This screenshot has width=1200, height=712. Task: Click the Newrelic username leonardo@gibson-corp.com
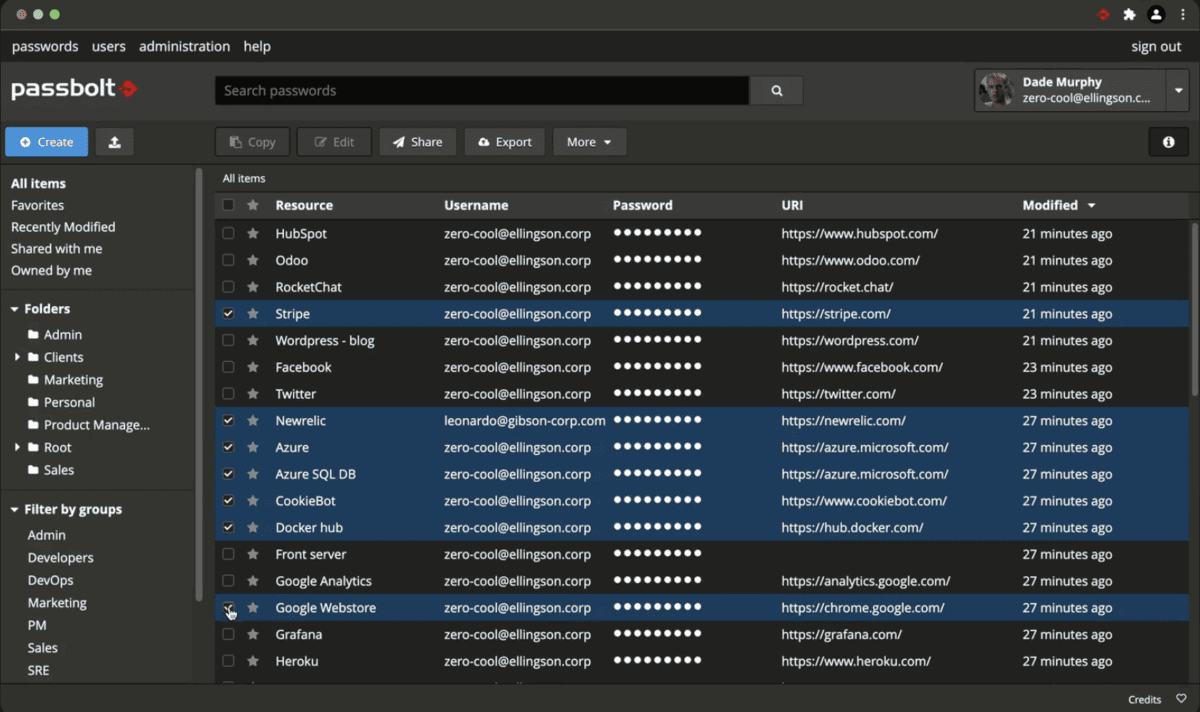(x=525, y=420)
